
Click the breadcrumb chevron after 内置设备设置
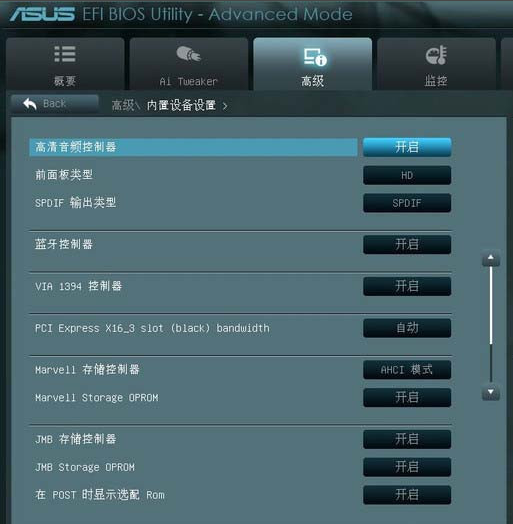pos(225,106)
